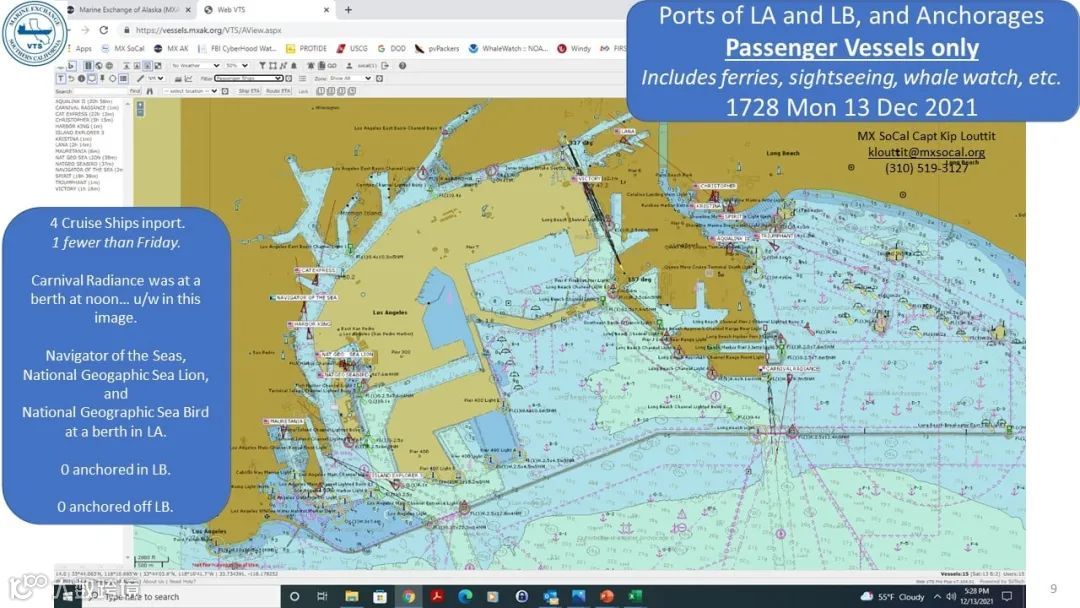
Task: Open the percentage dropdown next to weather
Action: [236, 65]
